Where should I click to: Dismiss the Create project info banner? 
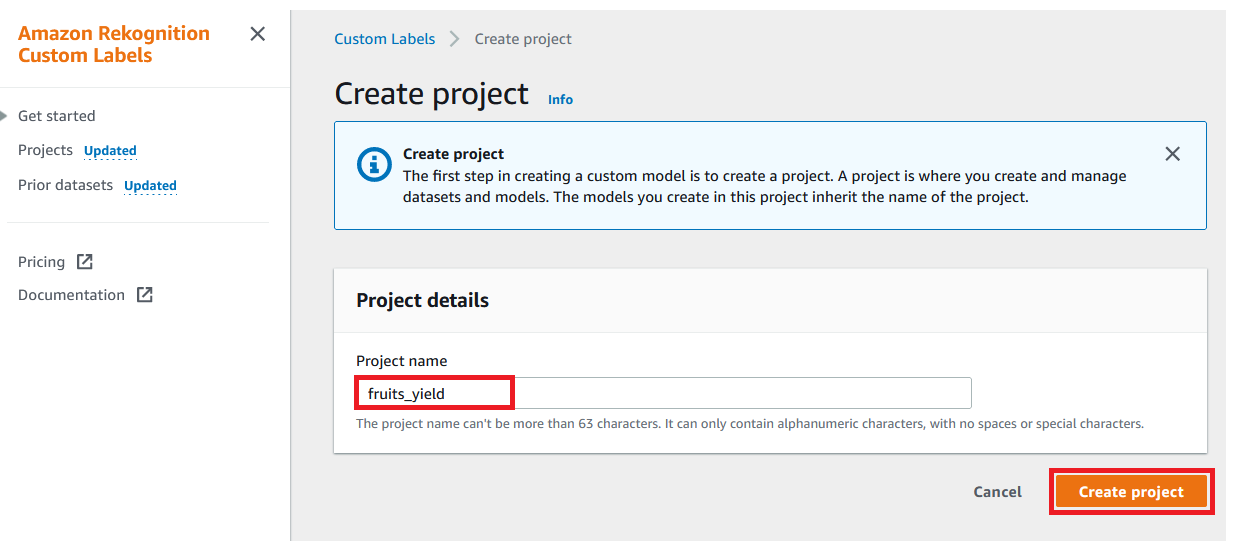(1173, 154)
